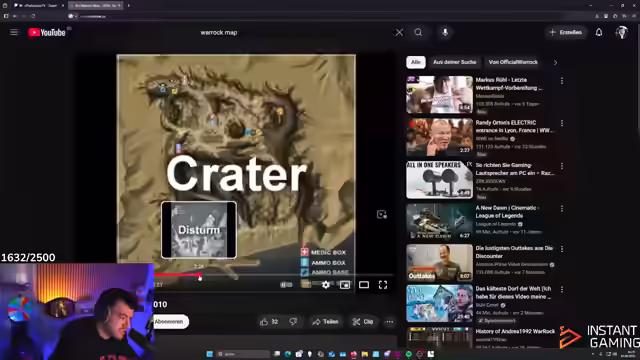Open new browser tab with the plus button
Screen dimensions: 640x360
coord(128,5)
